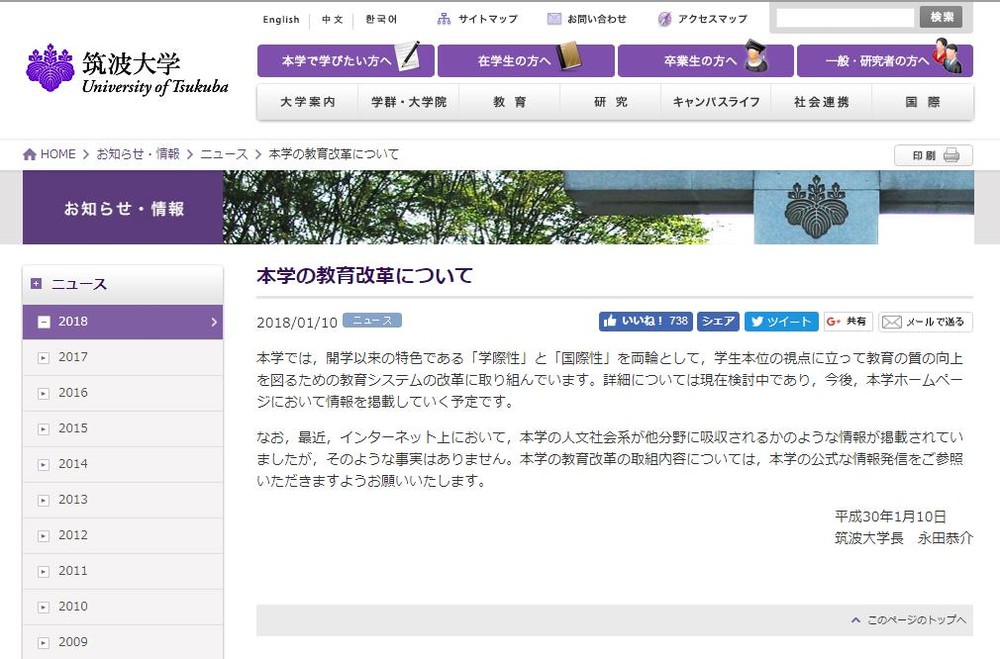Share on Google+ using 共有 icon
The height and width of the screenshot is (659, 1000).
click(x=833, y=321)
